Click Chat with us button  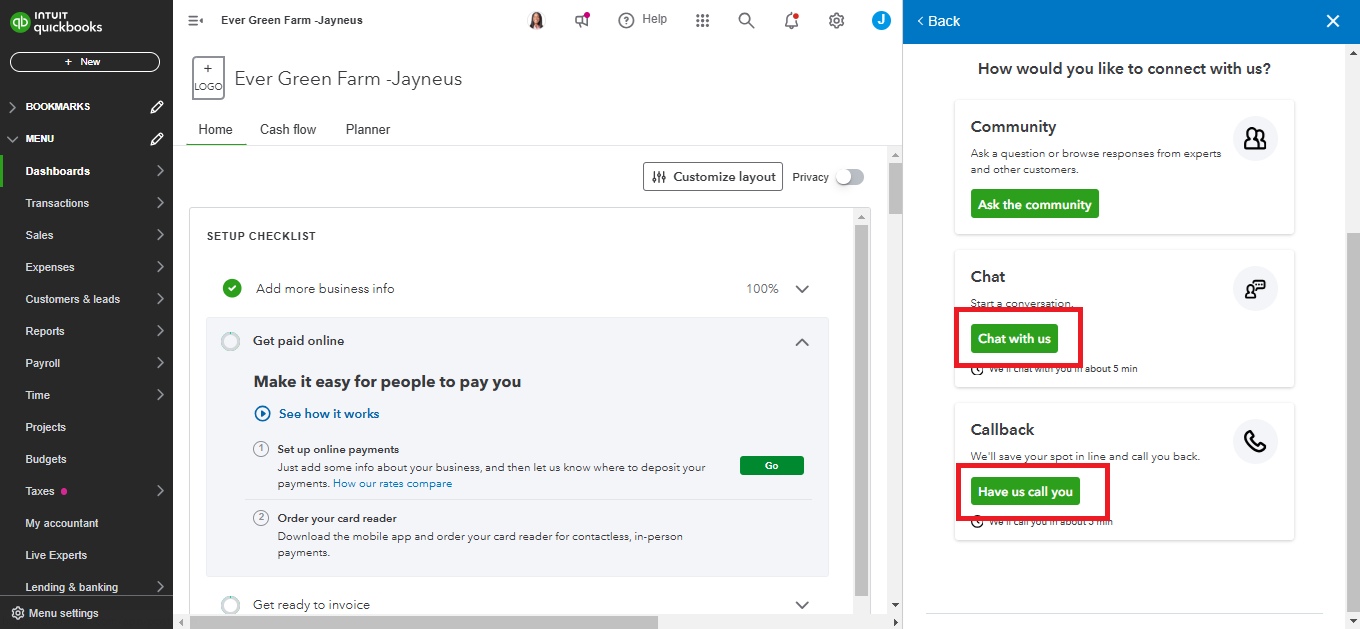1014,338
